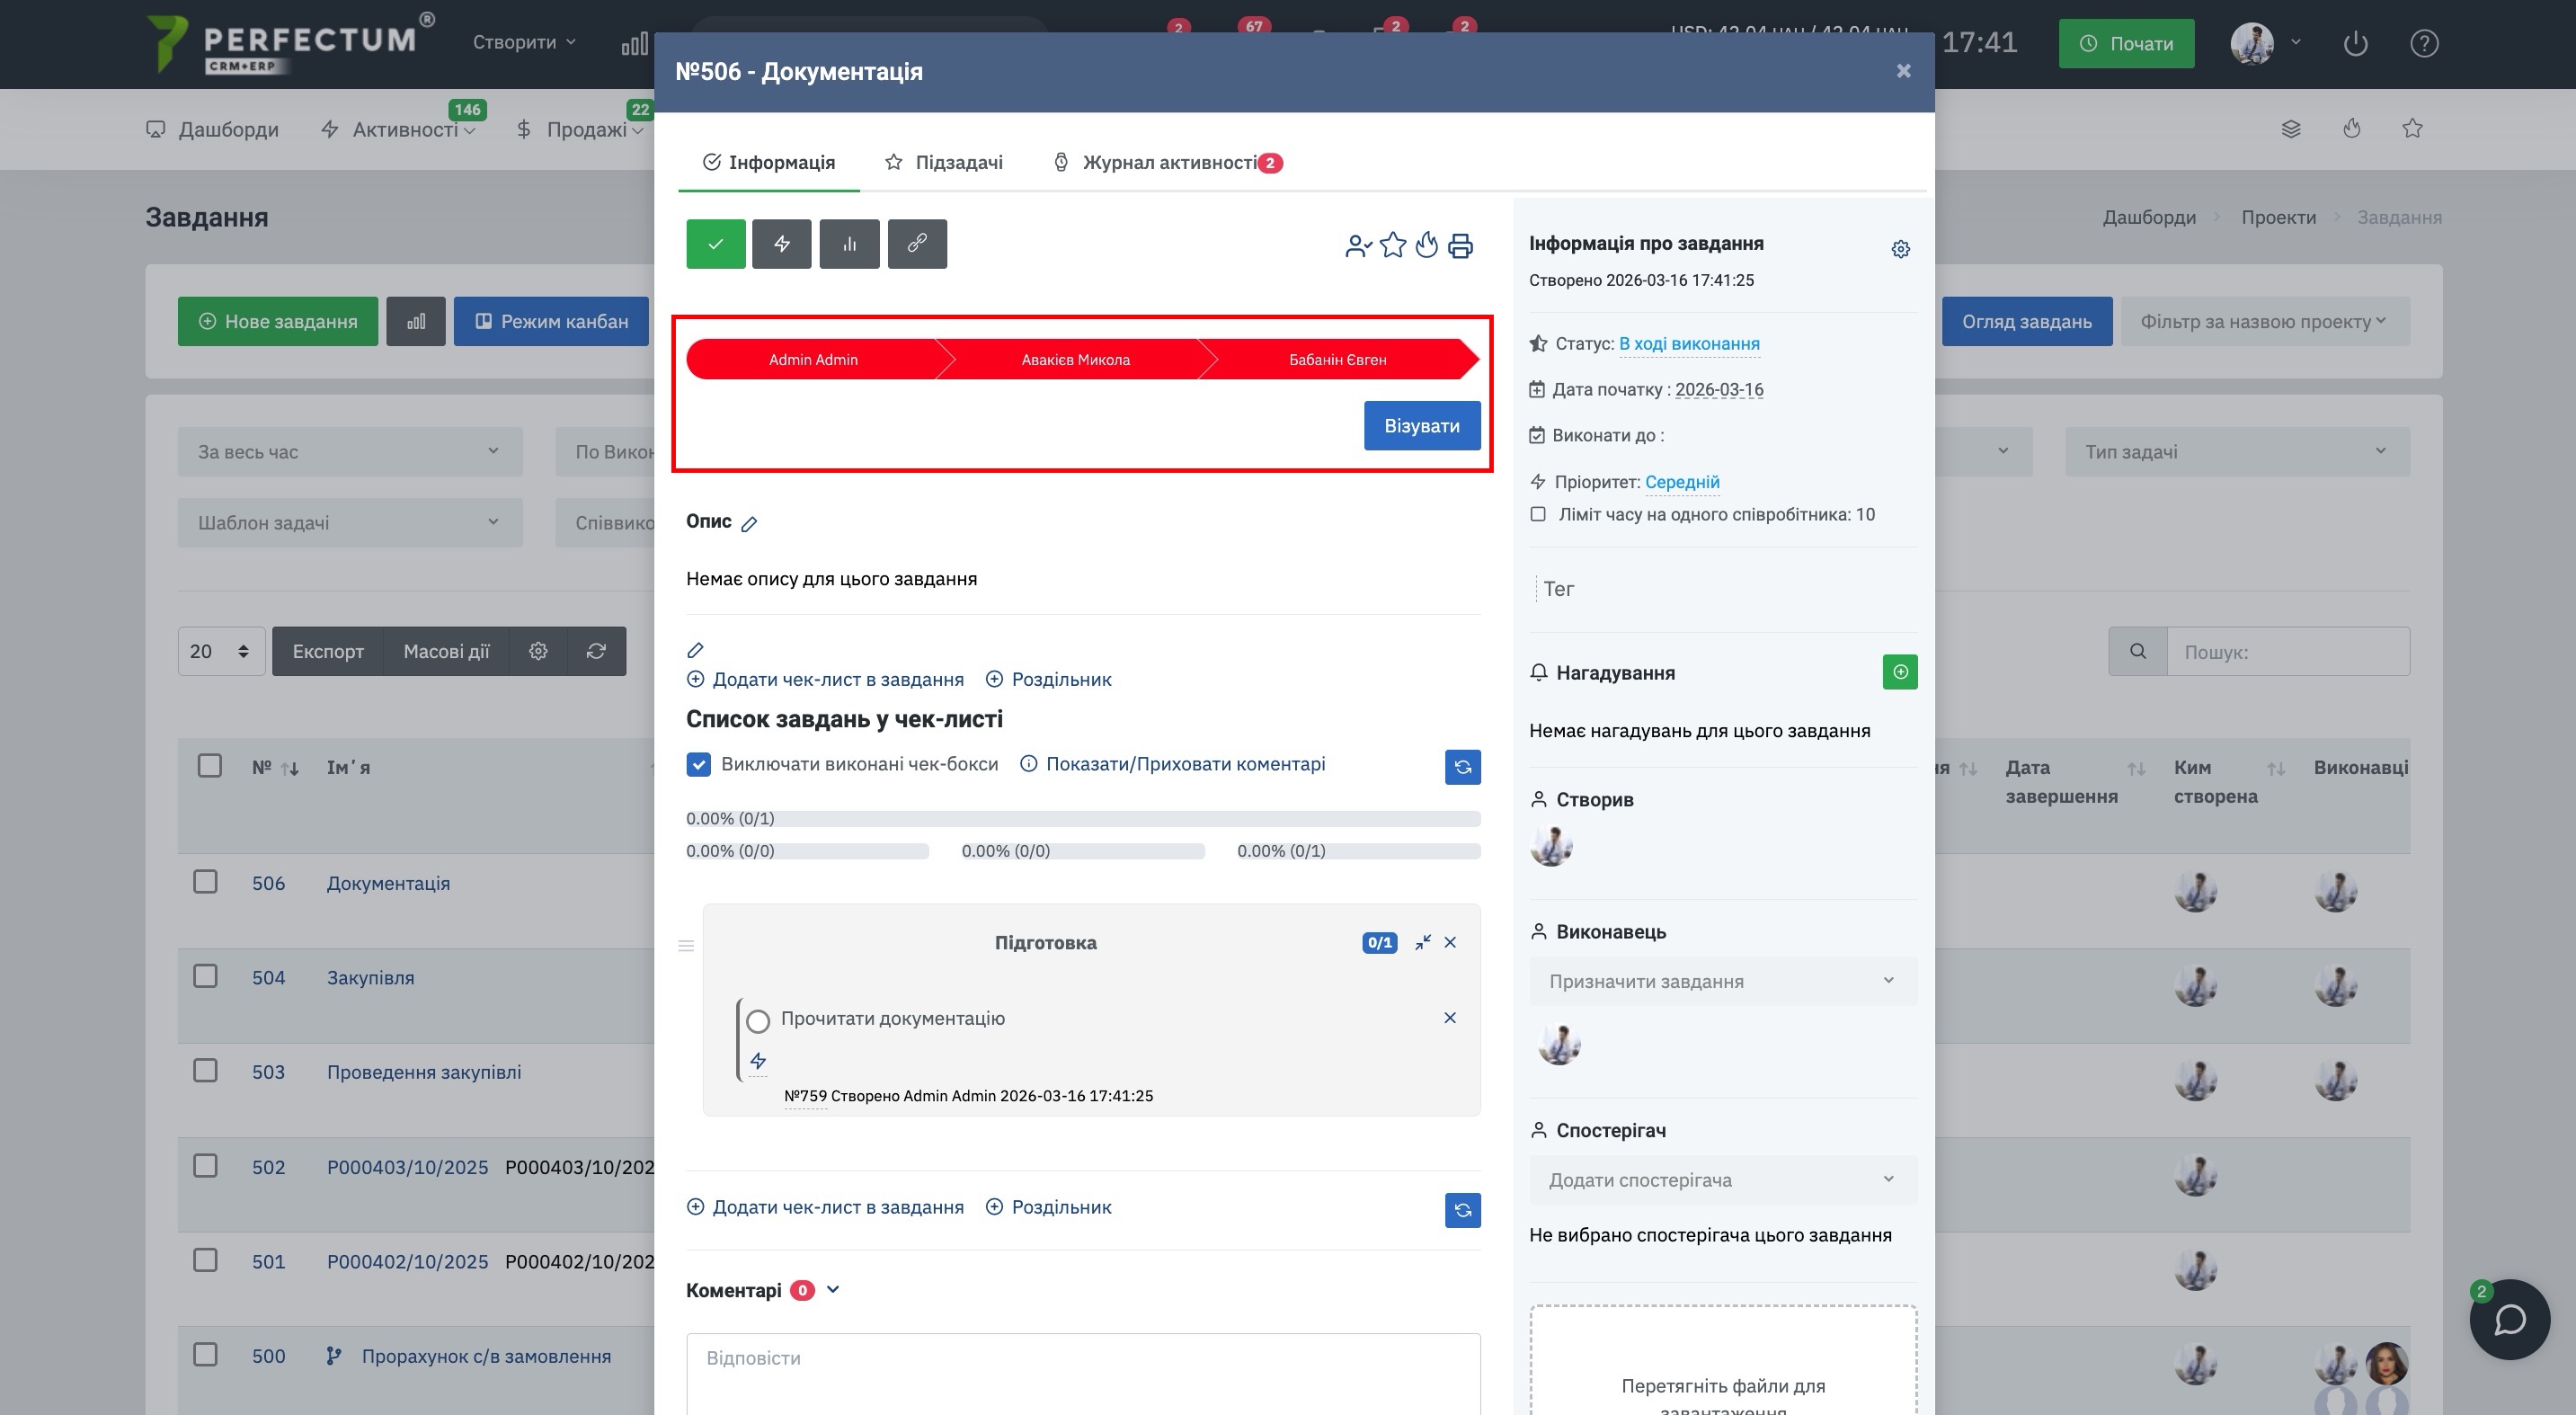Open Додати спостерігача dropdown
This screenshot has width=2576, height=1415.
coord(1721,1180)
